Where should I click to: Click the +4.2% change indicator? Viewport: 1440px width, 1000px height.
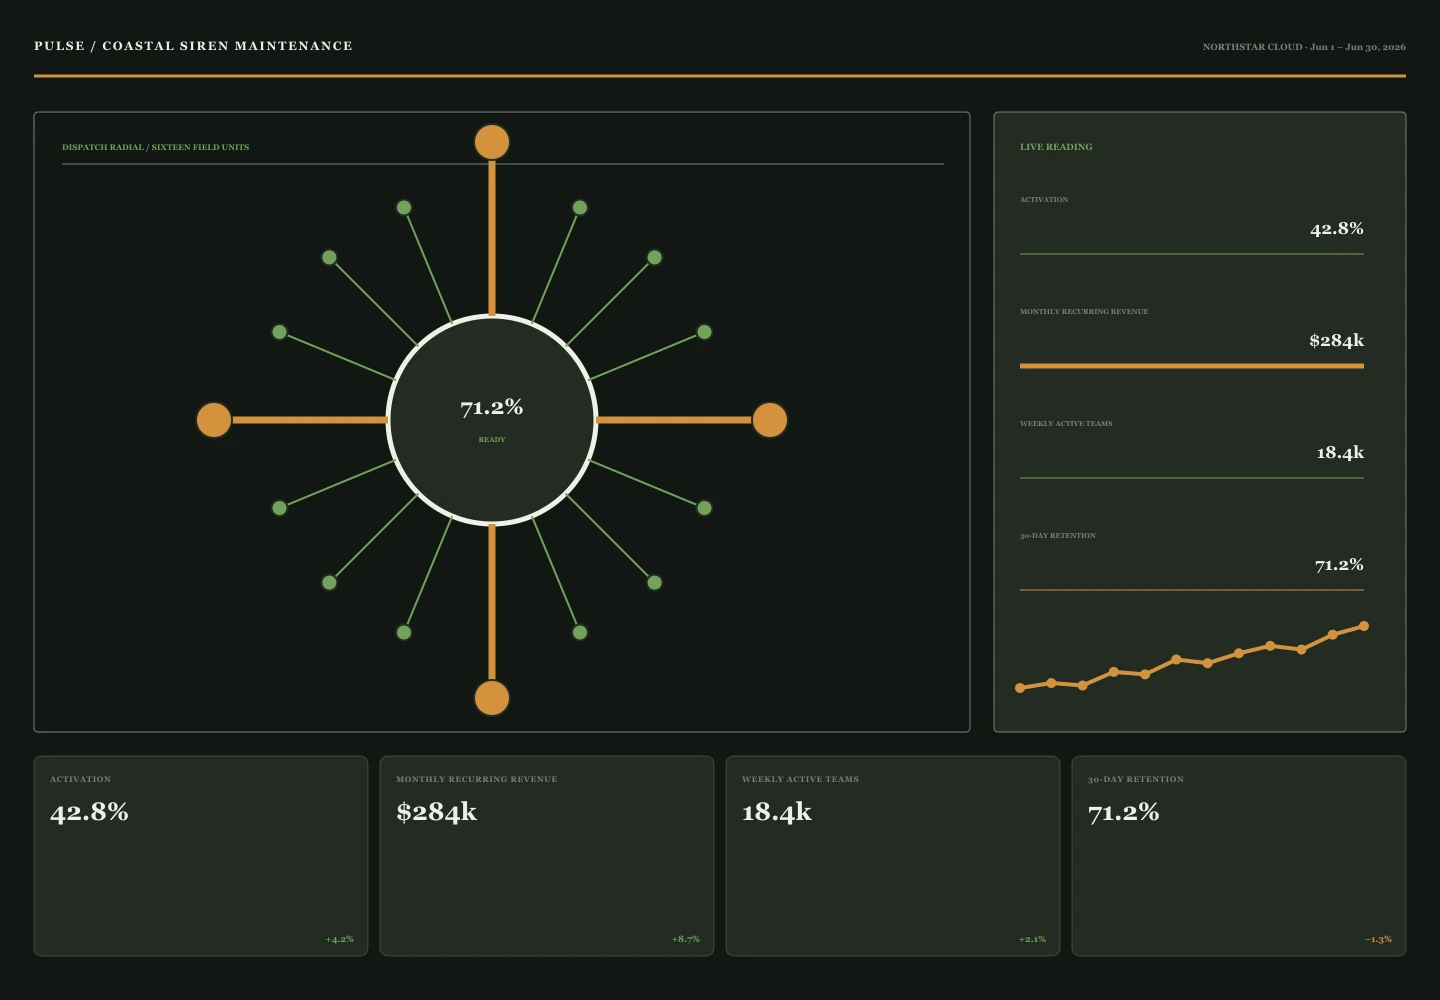340,939
